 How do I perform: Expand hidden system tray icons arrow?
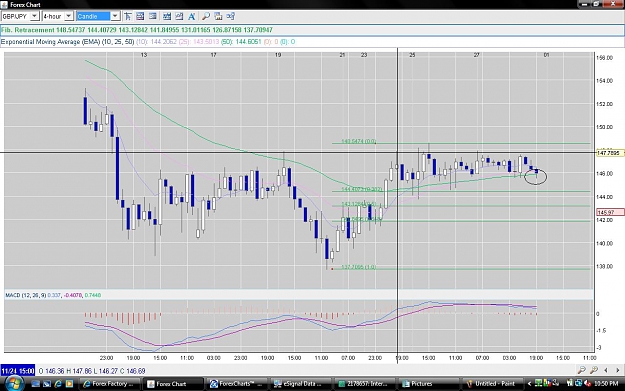529,384
